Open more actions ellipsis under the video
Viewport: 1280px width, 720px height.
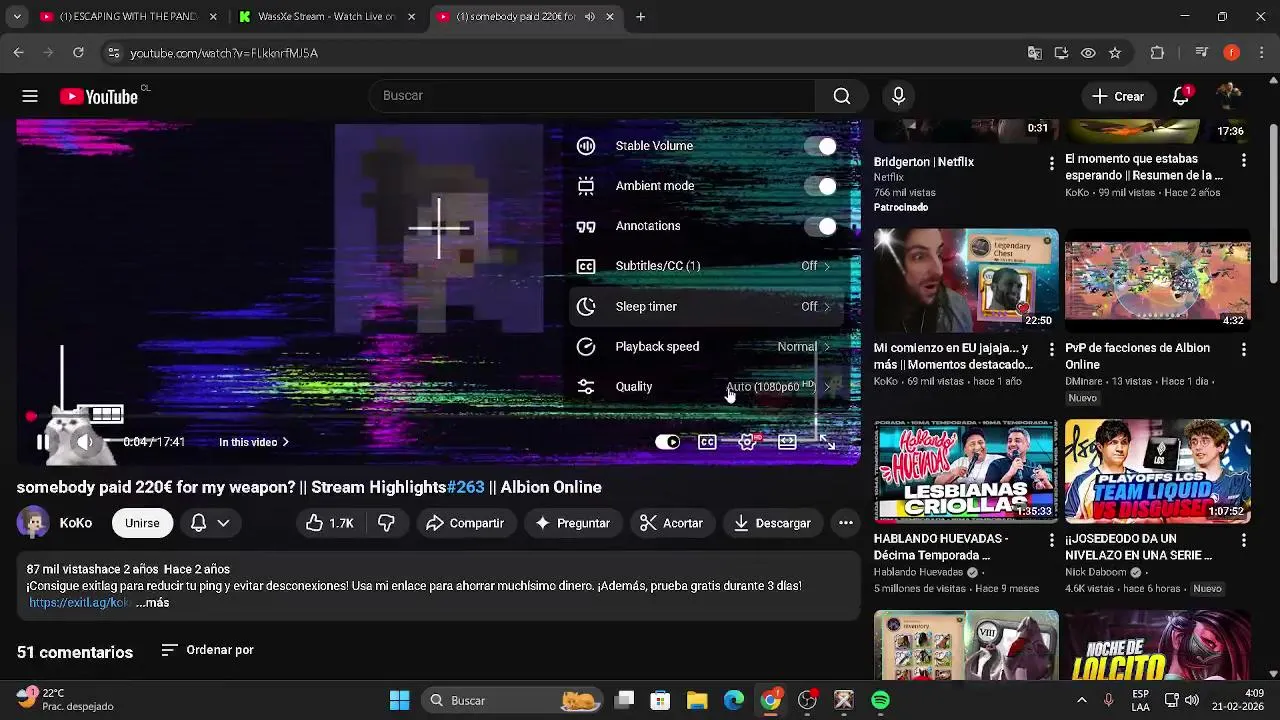coord(845,523)
